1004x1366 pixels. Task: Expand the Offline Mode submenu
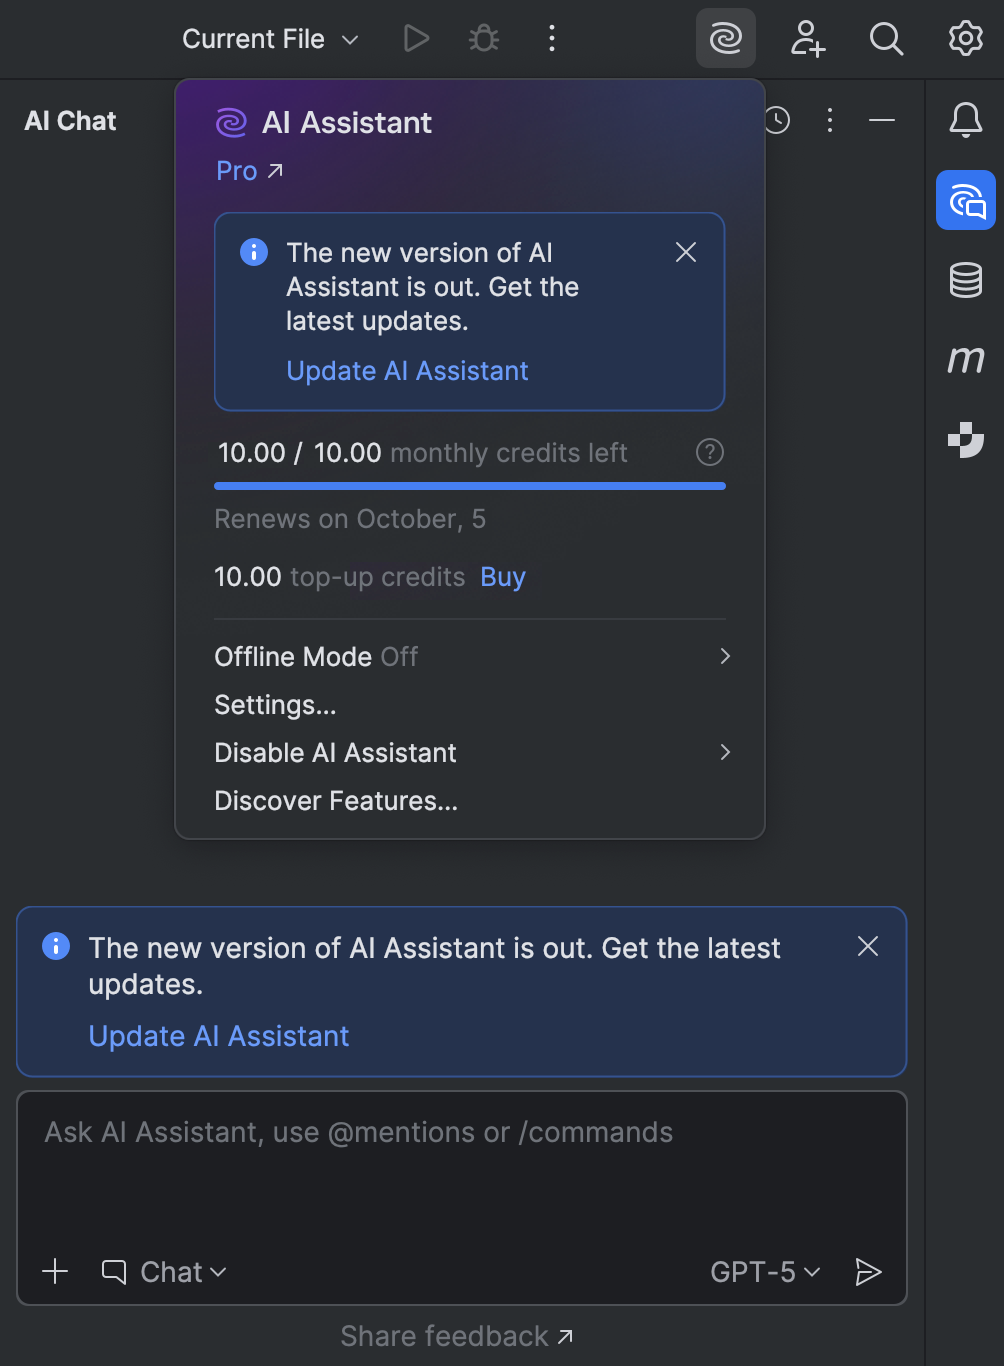click(x=470, y=657)
